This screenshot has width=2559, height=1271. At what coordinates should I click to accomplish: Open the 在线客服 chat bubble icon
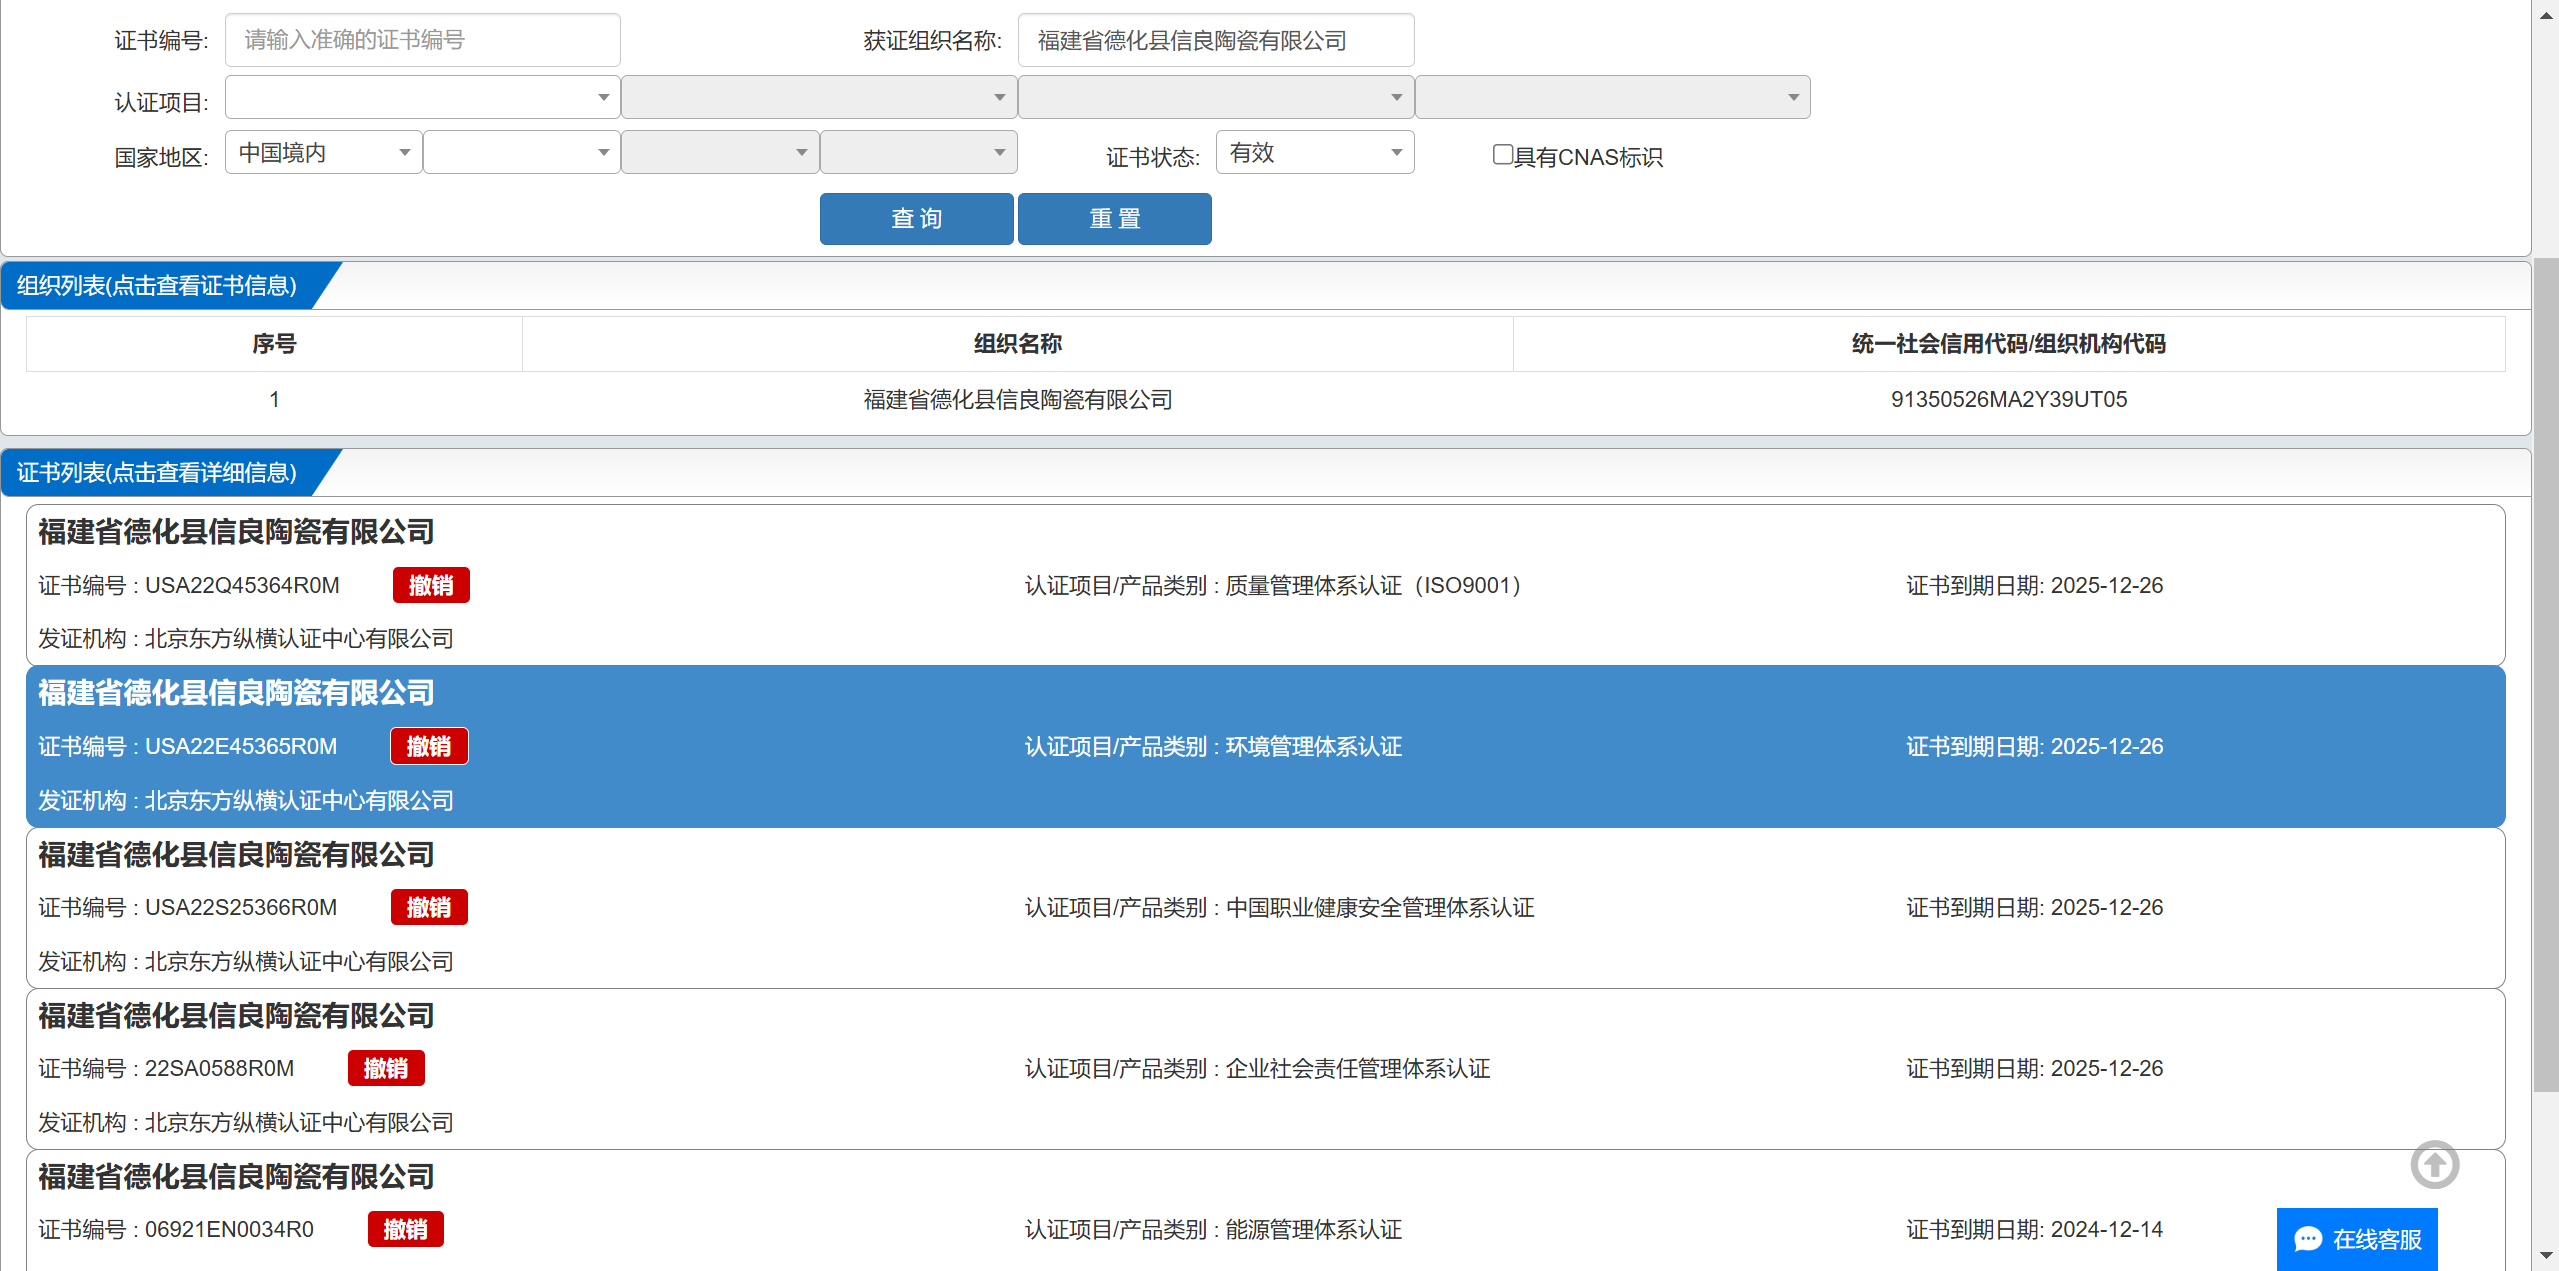tap(2308, 1239)
